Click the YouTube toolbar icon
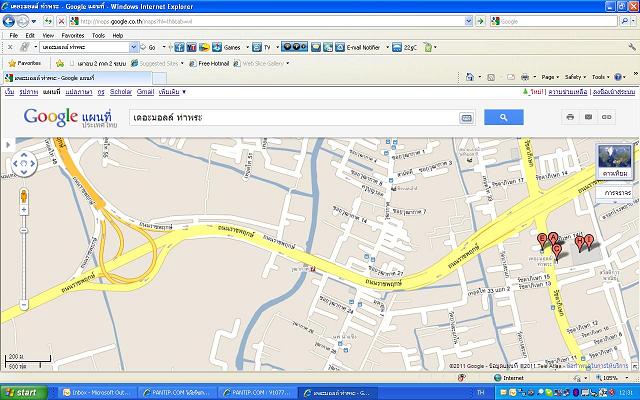This screenshot has height=400, width=640. click(x=191, y=47)
